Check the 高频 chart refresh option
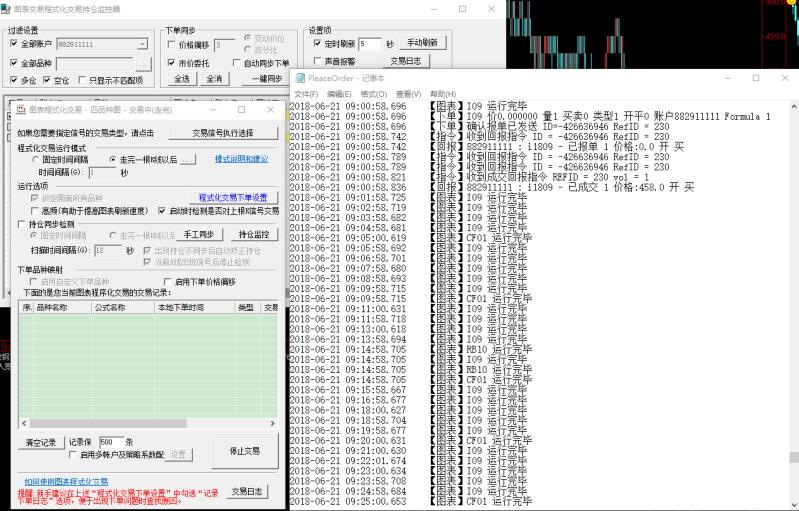The width and height of the screenshot is (799, 511). click(x=36, y=211)
